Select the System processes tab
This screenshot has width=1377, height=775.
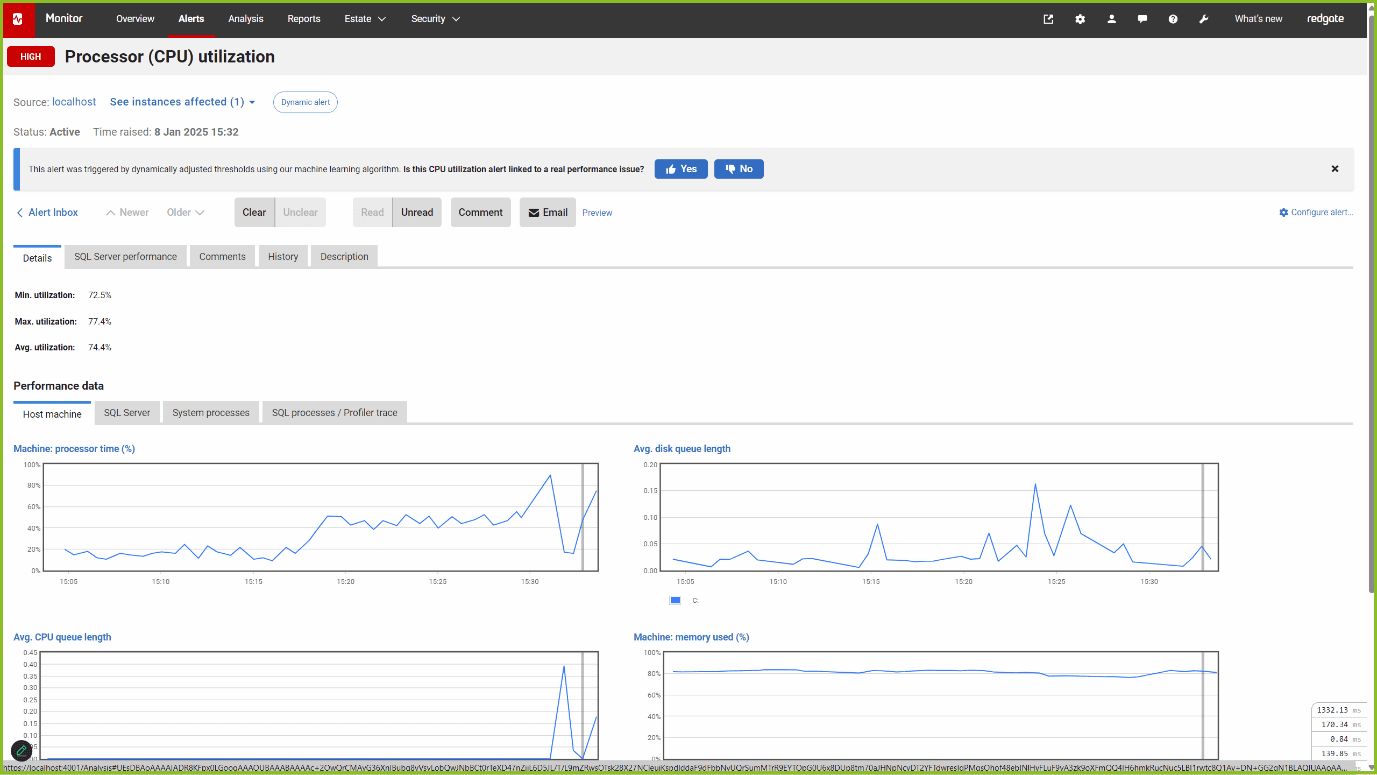pos(210,412)
